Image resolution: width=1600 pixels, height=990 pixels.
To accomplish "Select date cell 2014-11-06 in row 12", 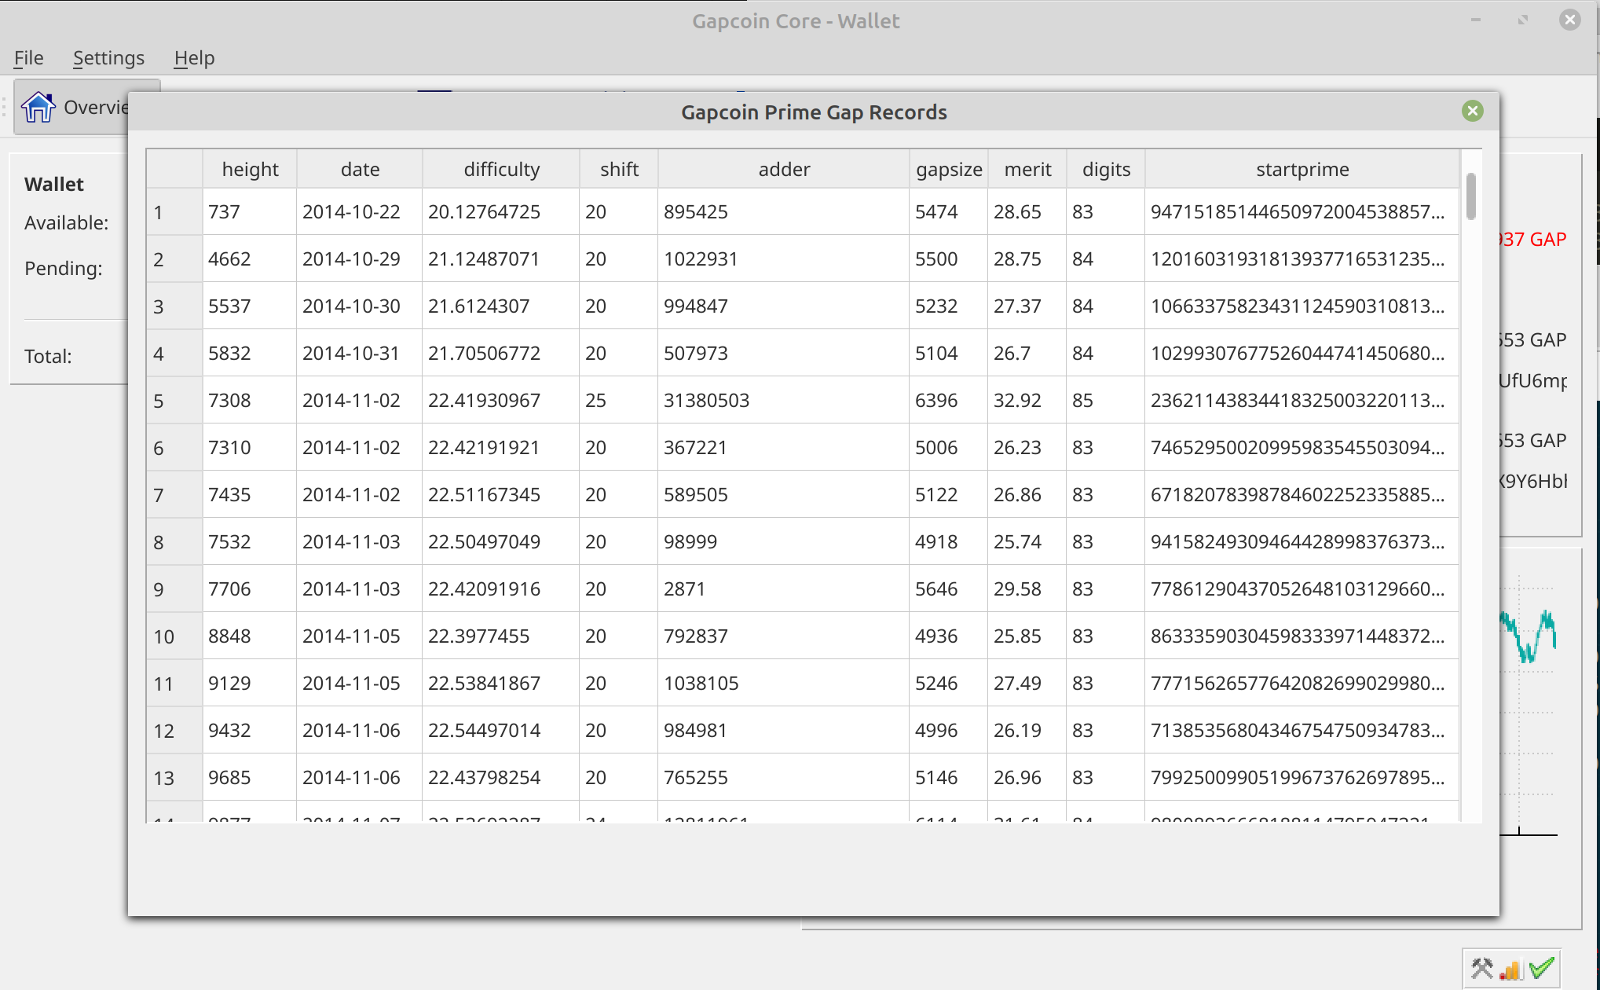I will tap(360, 730).
